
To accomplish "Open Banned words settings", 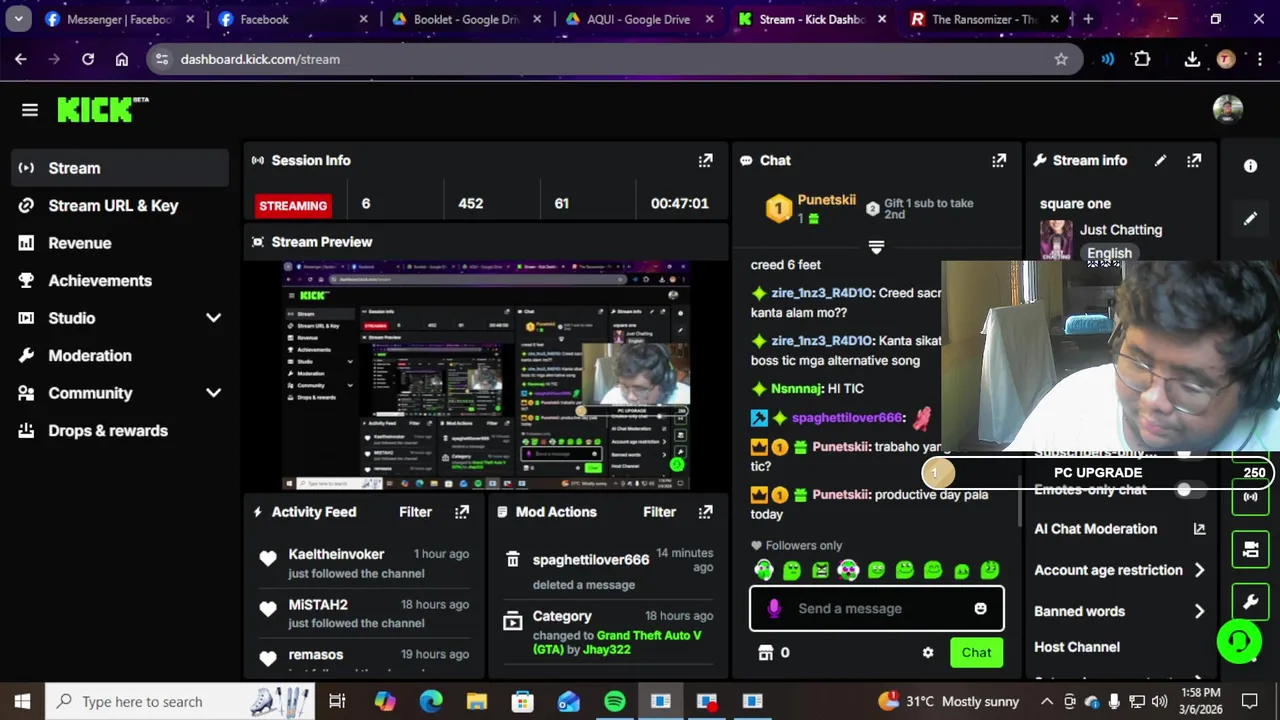I will (1120, 611).
